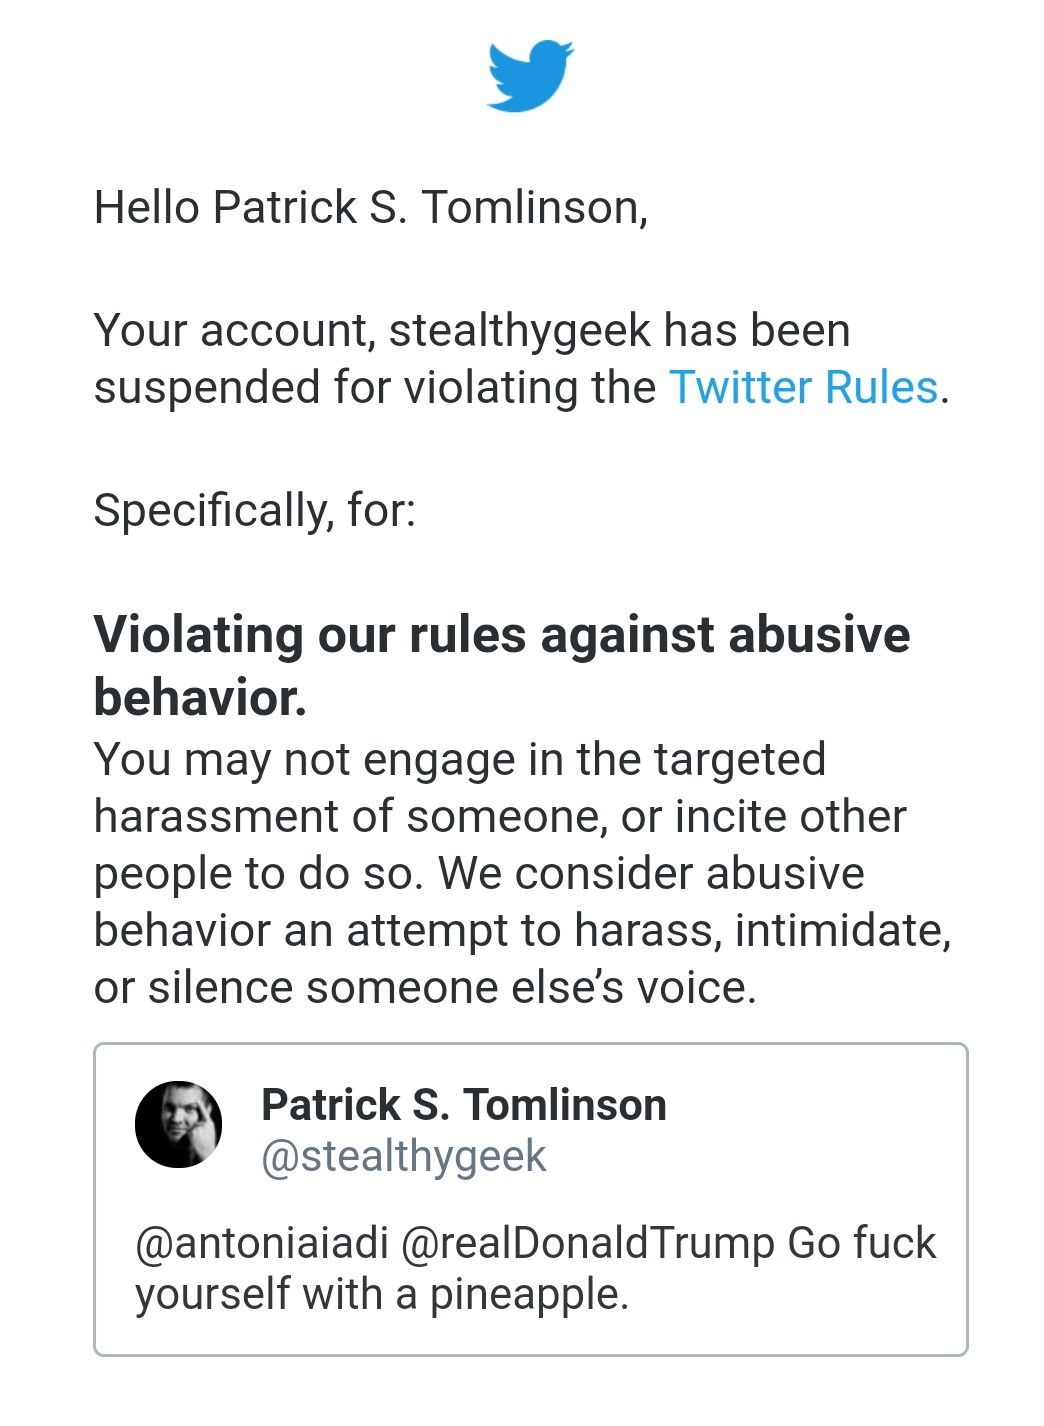Open the @realDonaldTrump mention
The height and width of the screenshot is (1426, 1044).
588,1243
